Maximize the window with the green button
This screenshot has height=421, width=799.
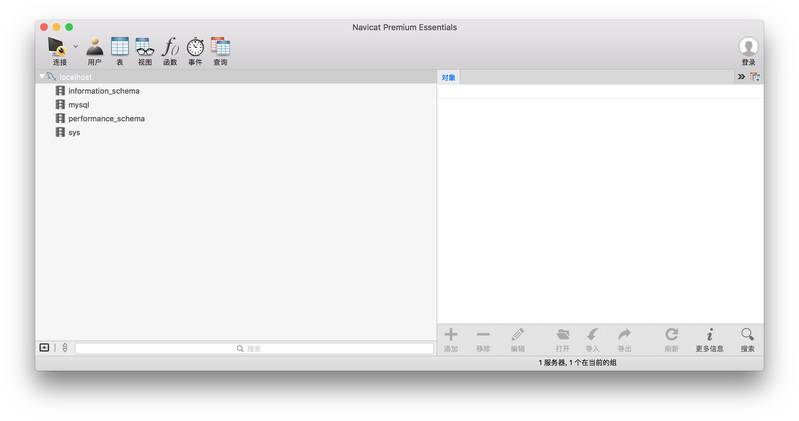[x=69, y=27]
